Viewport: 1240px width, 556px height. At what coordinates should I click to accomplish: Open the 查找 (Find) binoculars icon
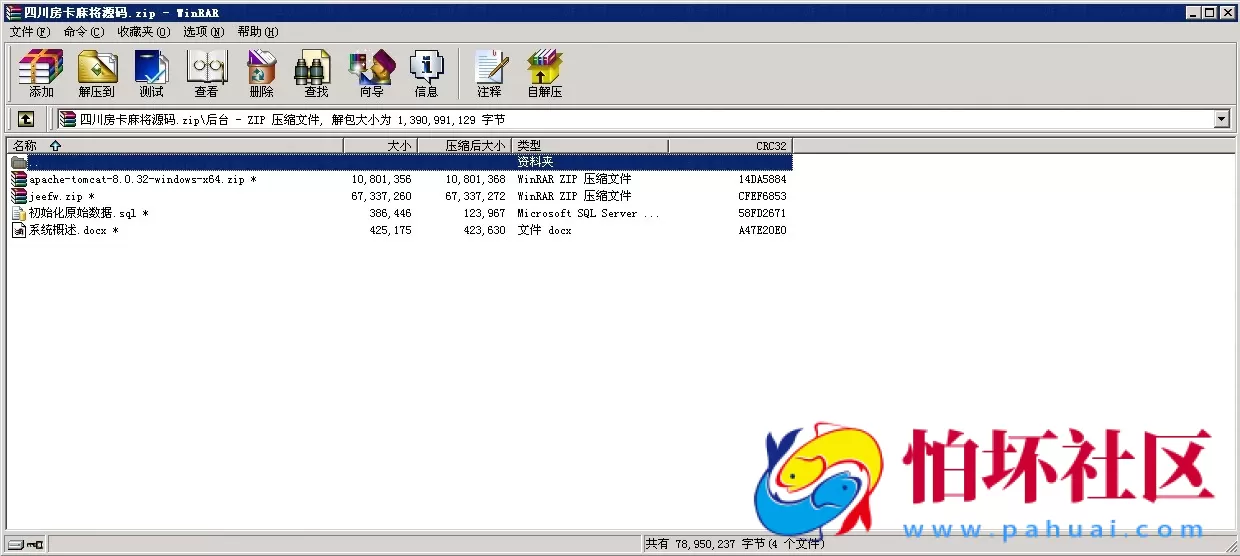point(316,73)
